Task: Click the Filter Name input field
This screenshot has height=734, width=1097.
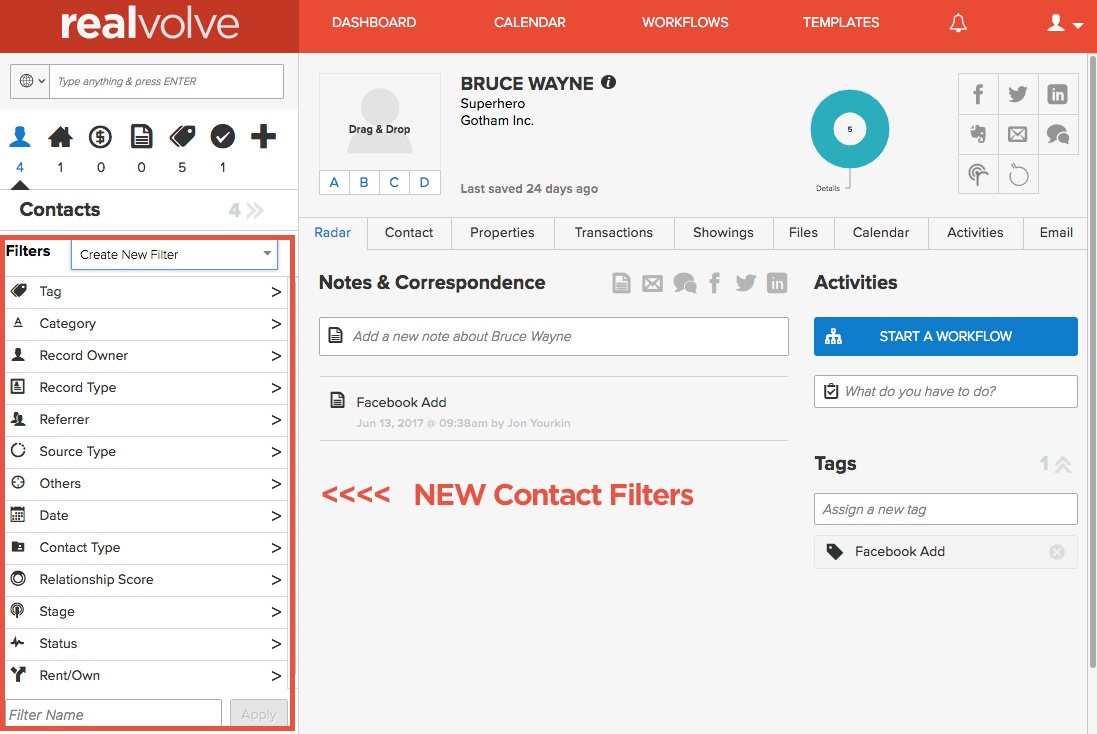Action: [x=113, y=715]
